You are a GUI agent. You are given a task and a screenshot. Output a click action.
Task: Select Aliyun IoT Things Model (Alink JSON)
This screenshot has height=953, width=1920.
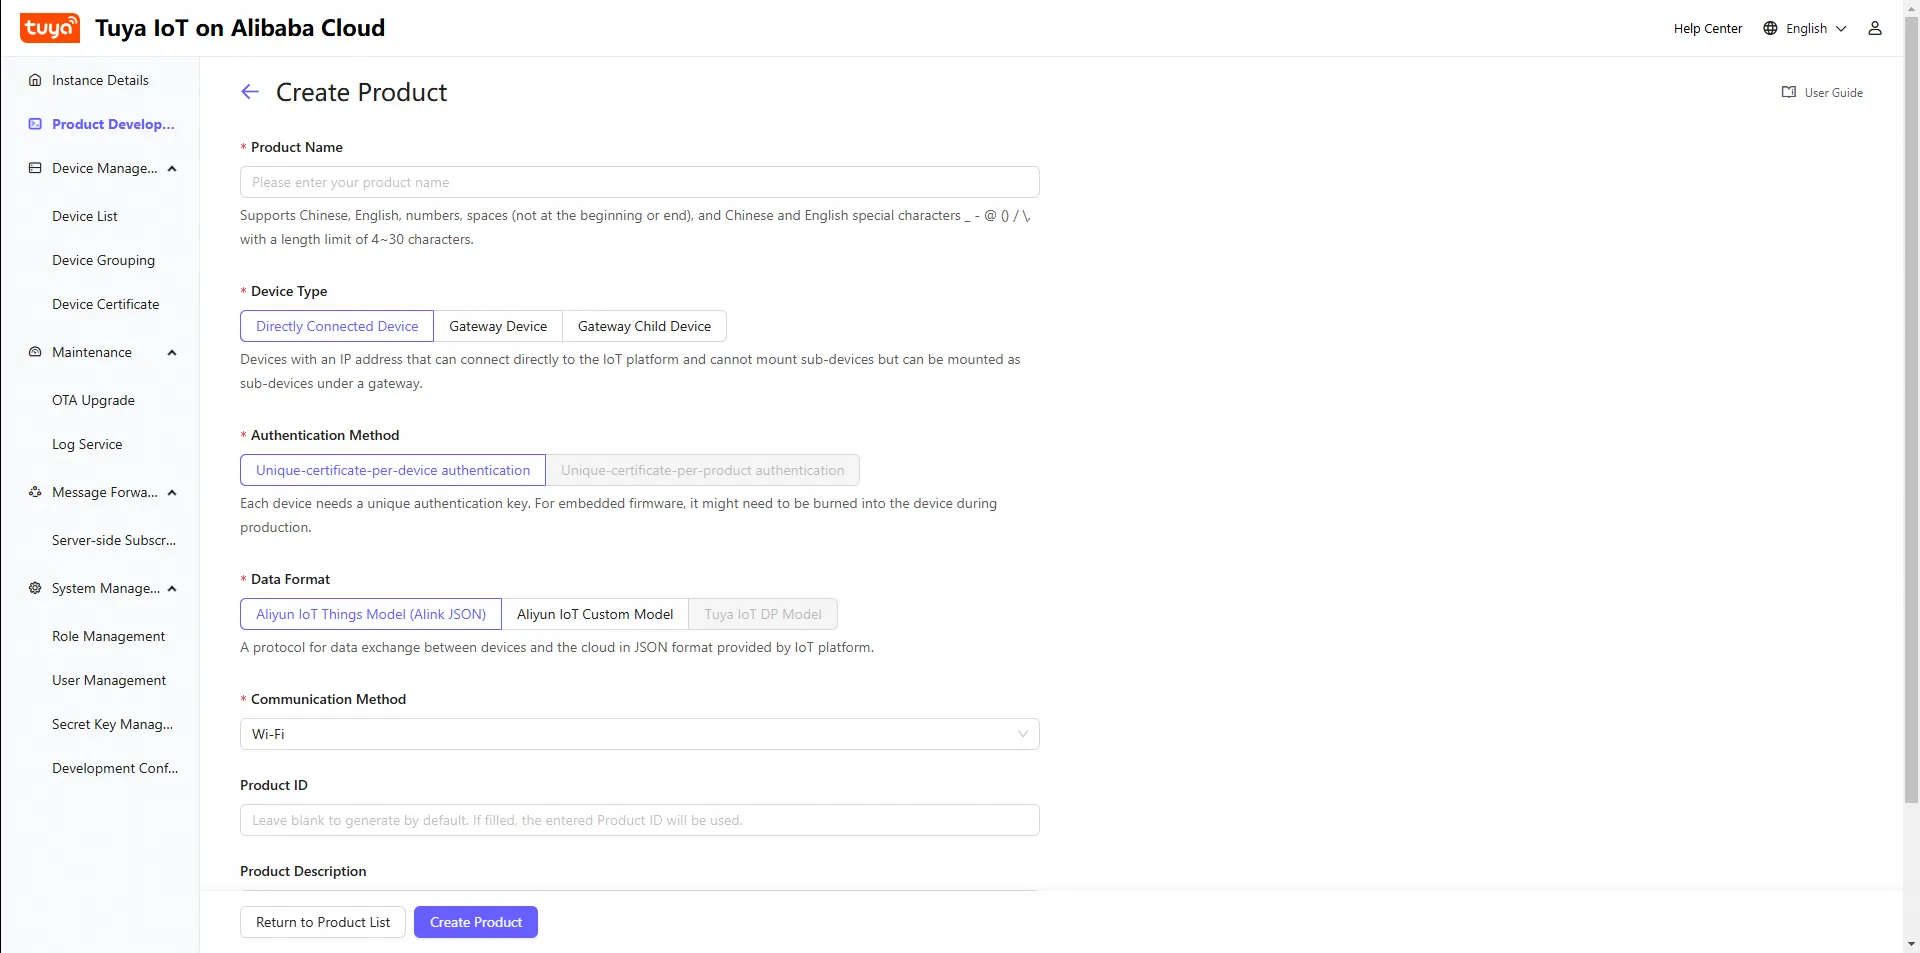[371, 614]
